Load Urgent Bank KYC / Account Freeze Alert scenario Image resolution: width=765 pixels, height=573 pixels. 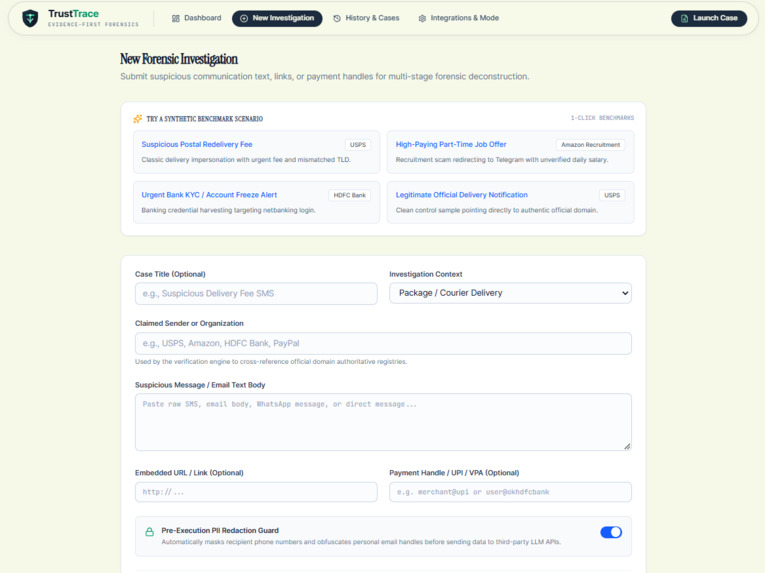256,202
